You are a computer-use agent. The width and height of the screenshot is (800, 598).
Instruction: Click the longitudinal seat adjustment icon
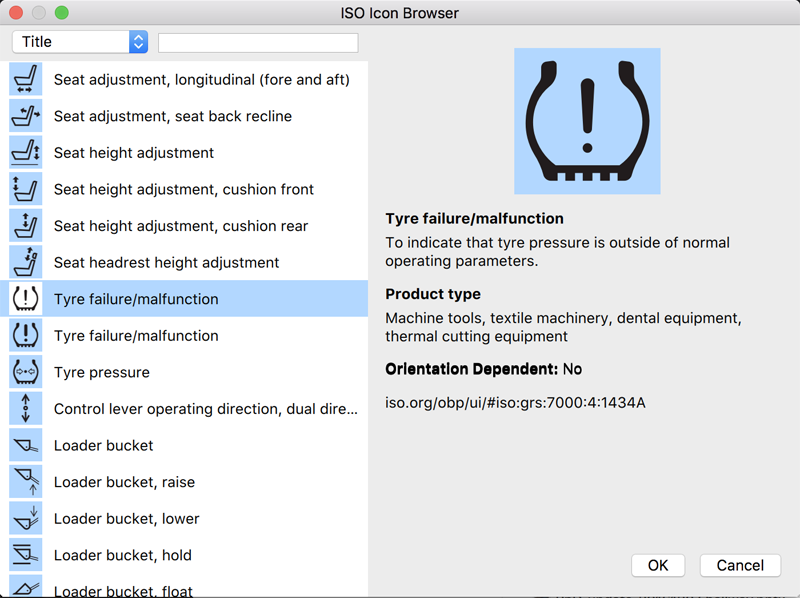[25, 80]
